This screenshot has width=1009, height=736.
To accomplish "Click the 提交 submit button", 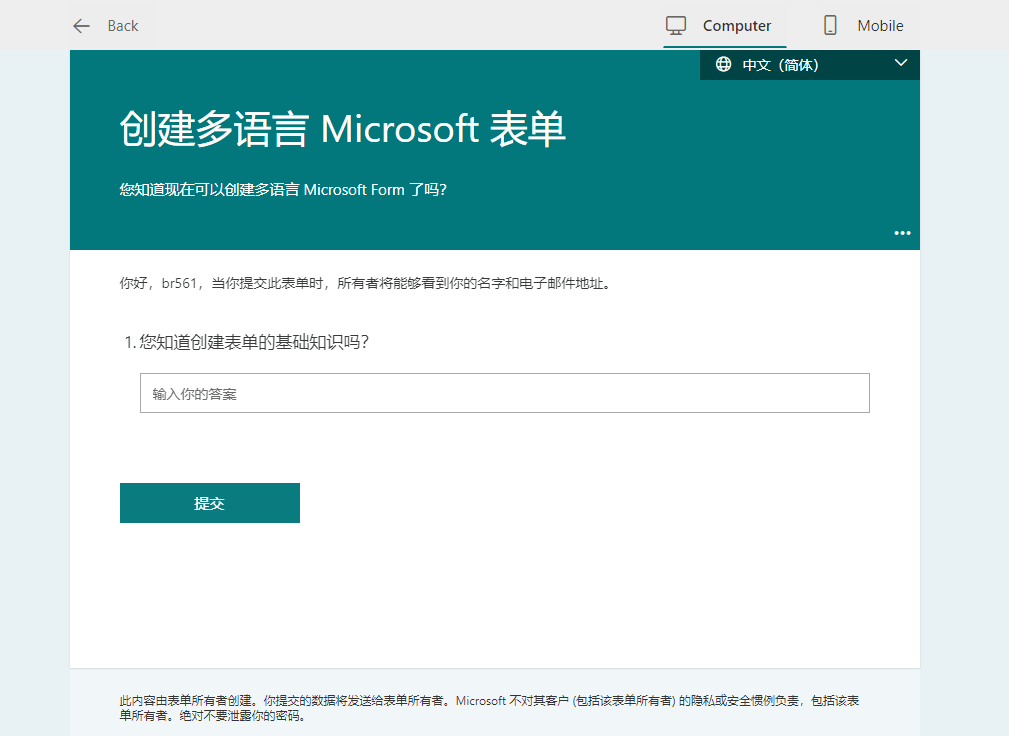I will point(210,503).
